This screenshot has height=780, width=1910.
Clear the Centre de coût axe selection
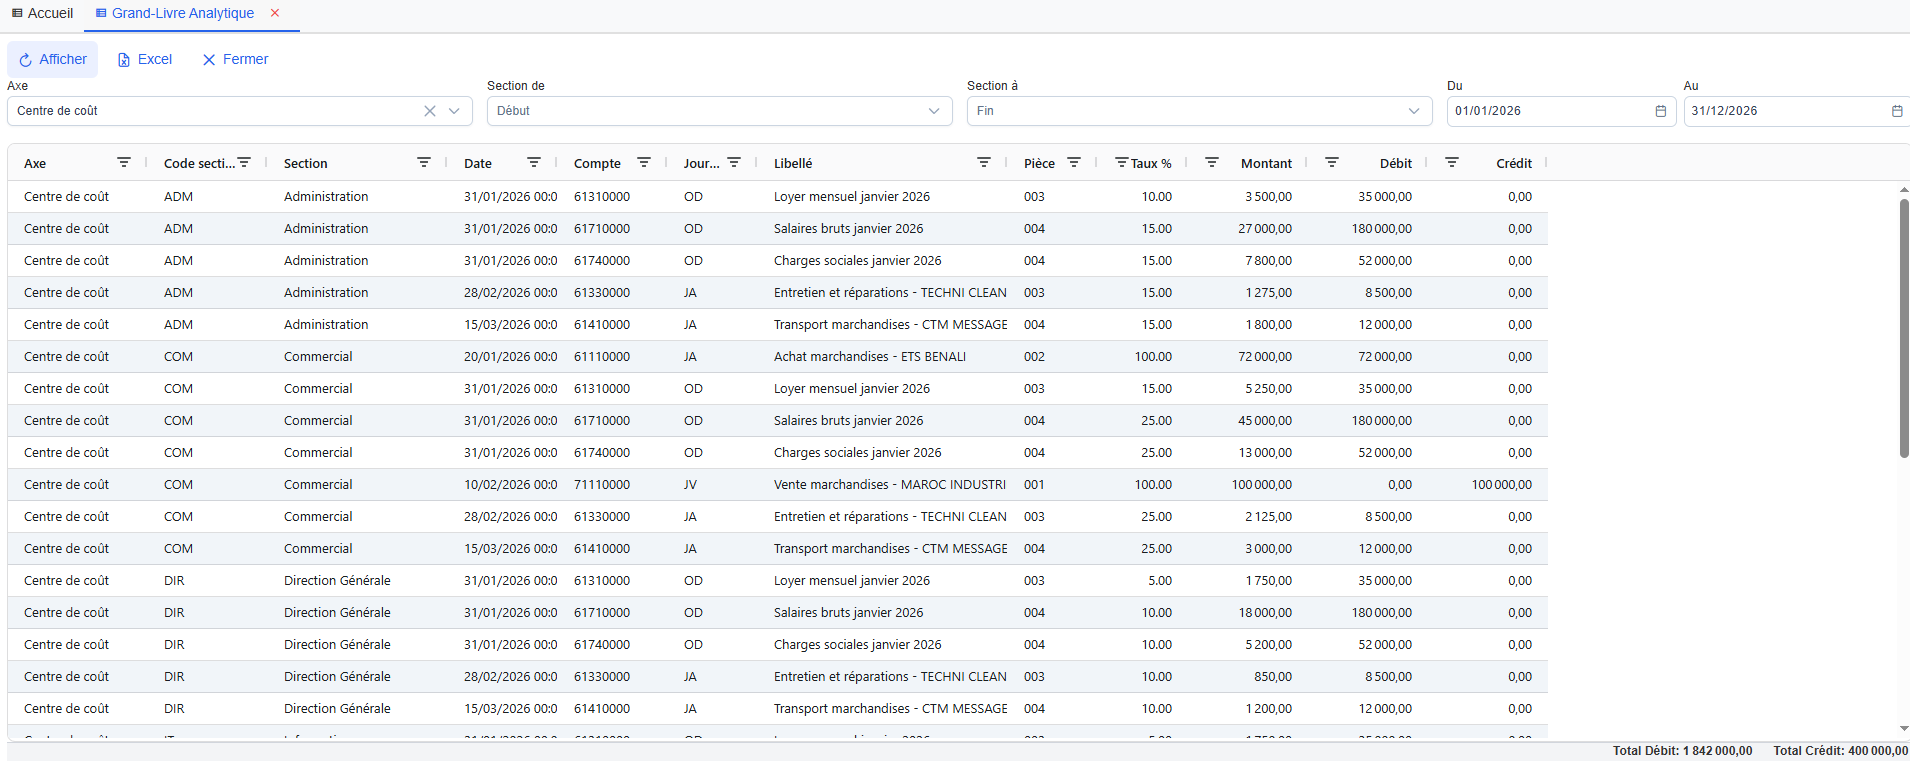[x=430, y=111]
